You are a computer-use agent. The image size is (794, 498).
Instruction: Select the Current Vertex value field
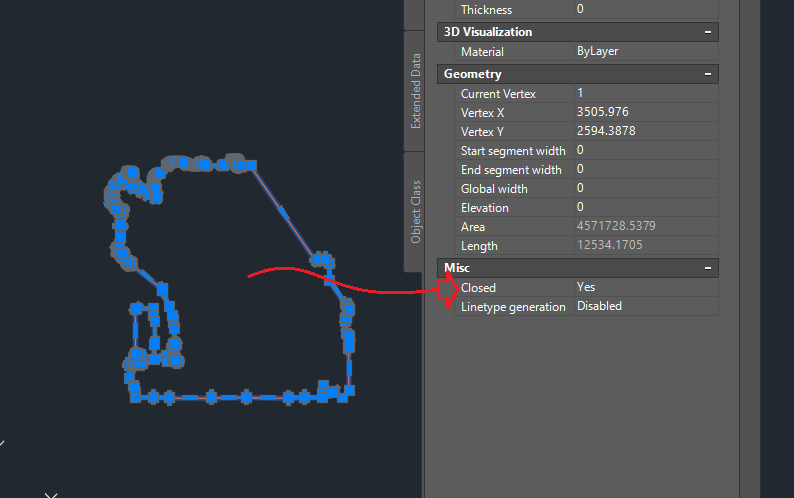click(x=646, y=93)
